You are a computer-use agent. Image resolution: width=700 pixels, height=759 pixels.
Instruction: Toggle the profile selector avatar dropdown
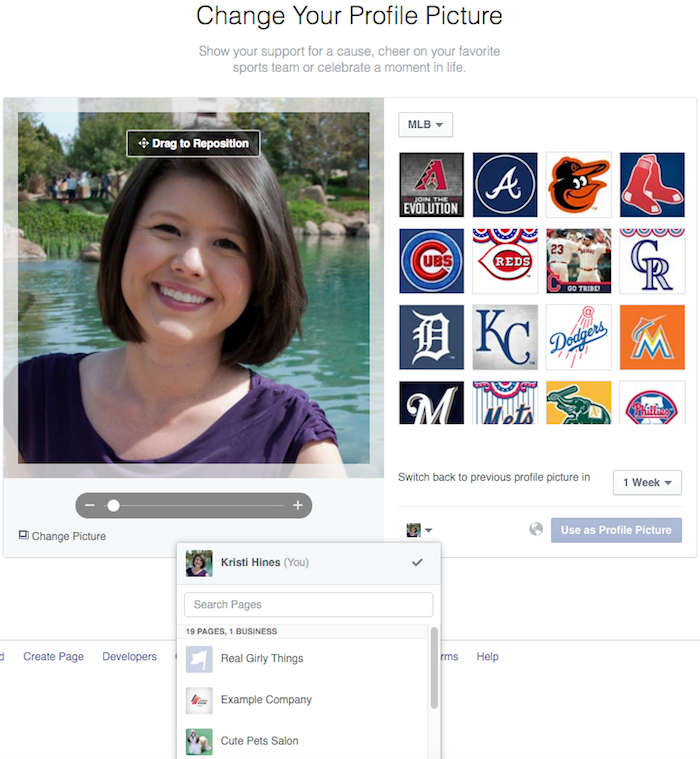tap(419, 530)
